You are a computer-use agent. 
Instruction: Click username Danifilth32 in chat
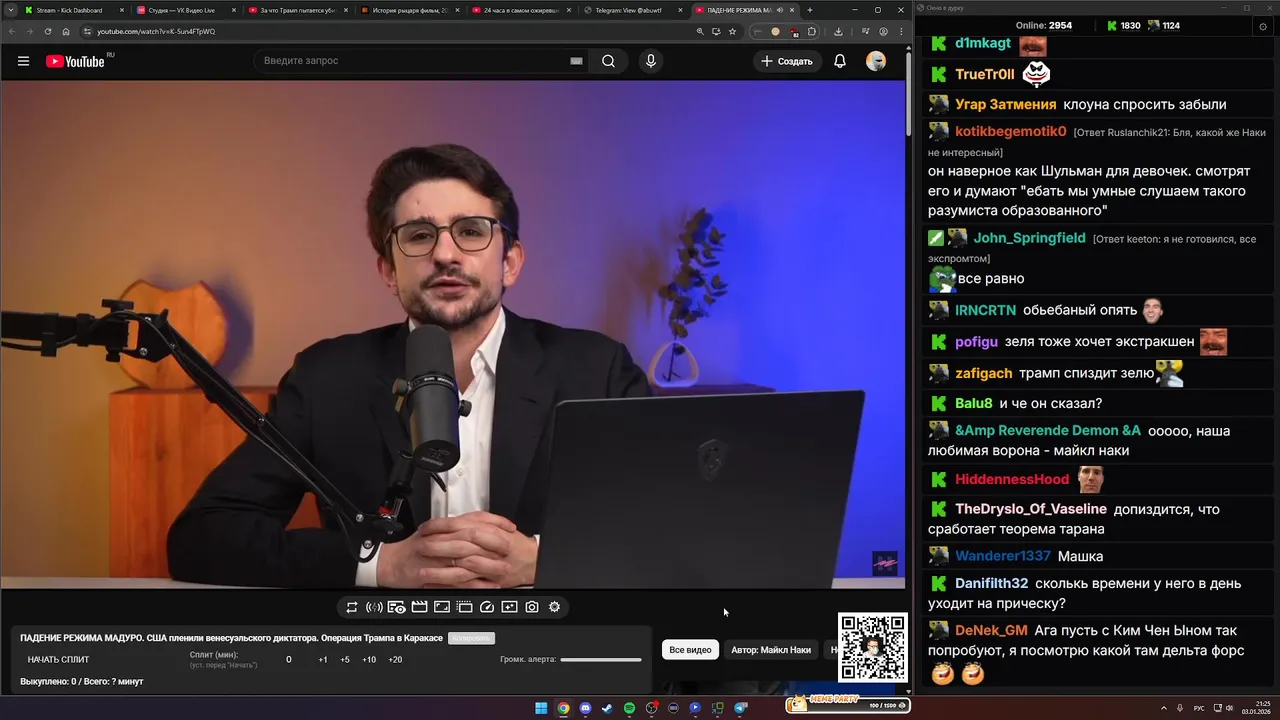pyautogui.click(x=991, y=583)
